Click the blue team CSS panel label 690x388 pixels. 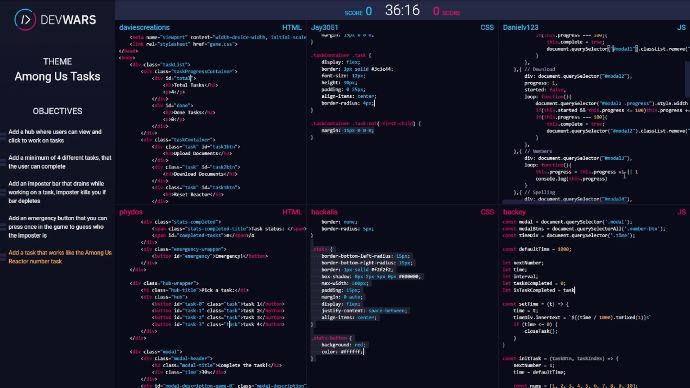click(x=487, y=27)
